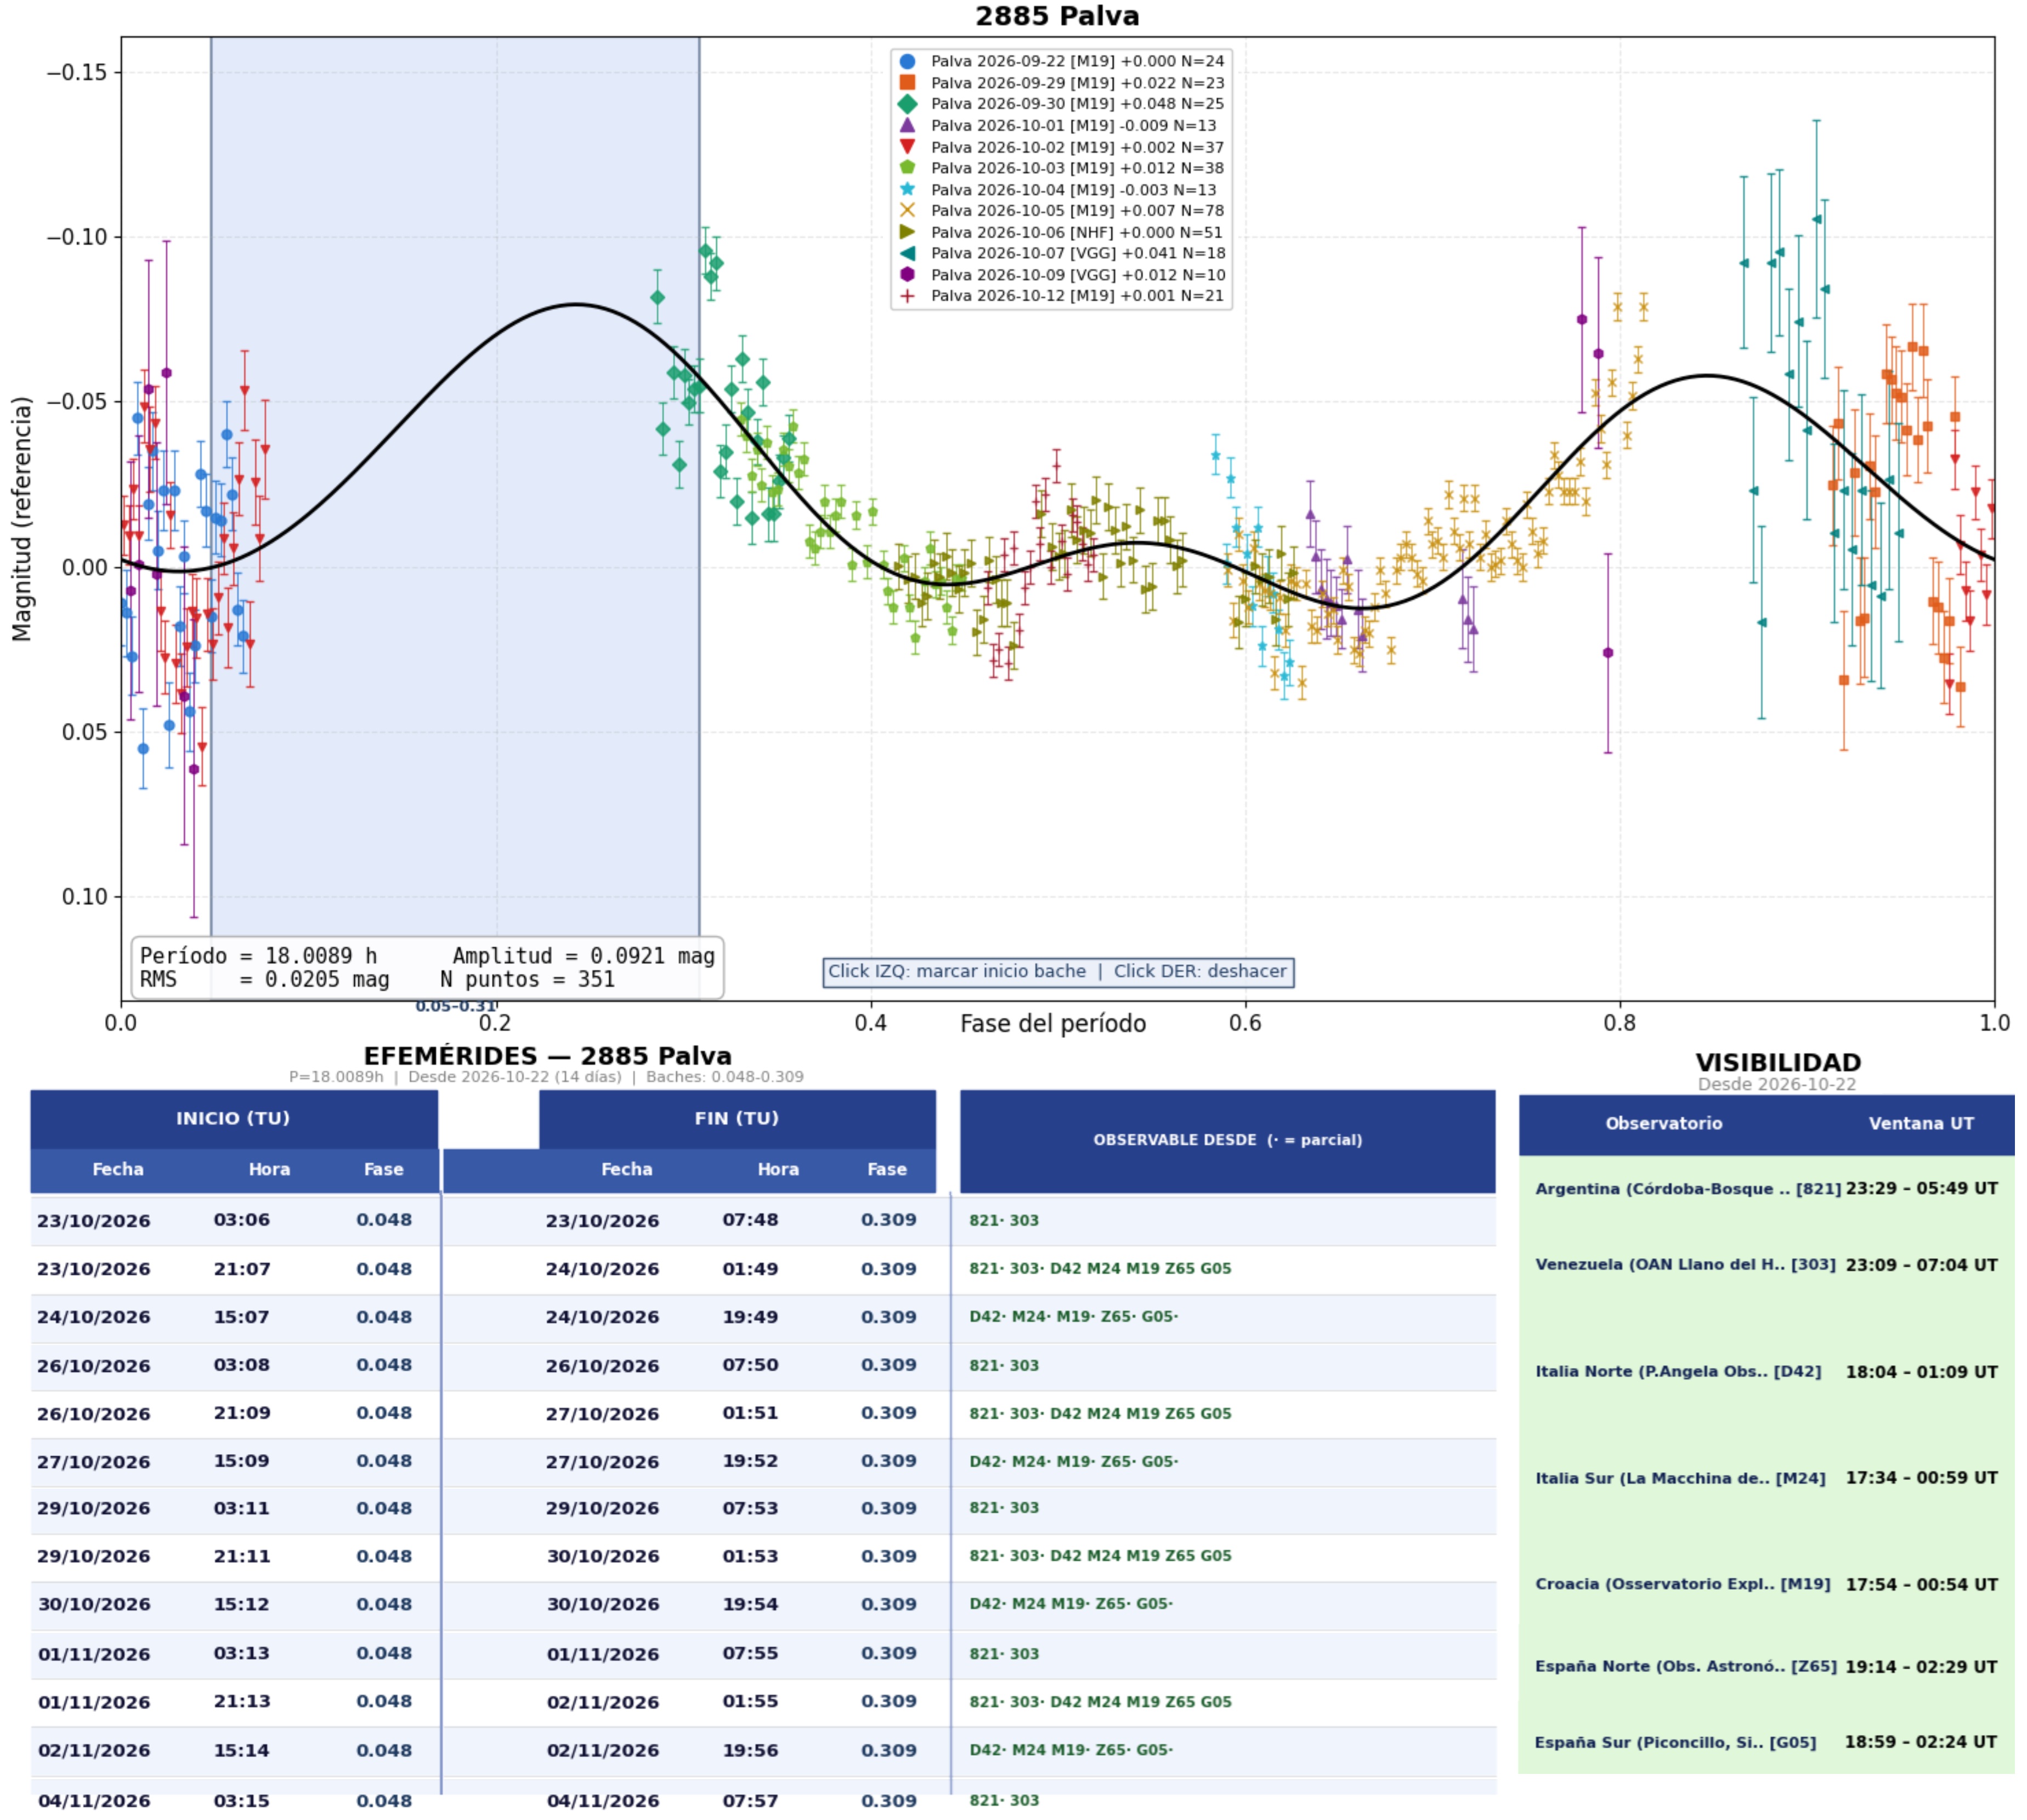
Task: Click the red down-triangle marker for Palva 2026-10-02
Action: tap(907, 147)
